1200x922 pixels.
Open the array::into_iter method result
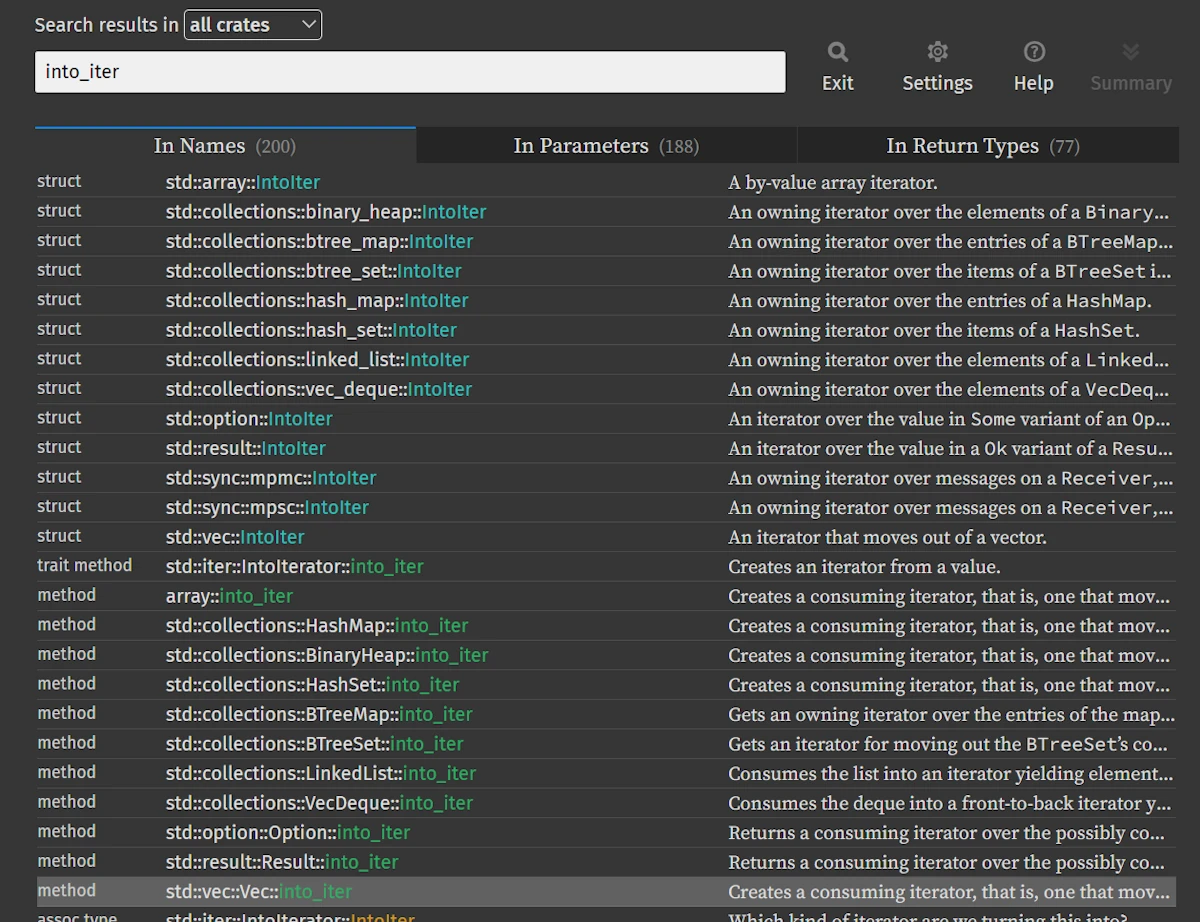(x=229, y=596)
